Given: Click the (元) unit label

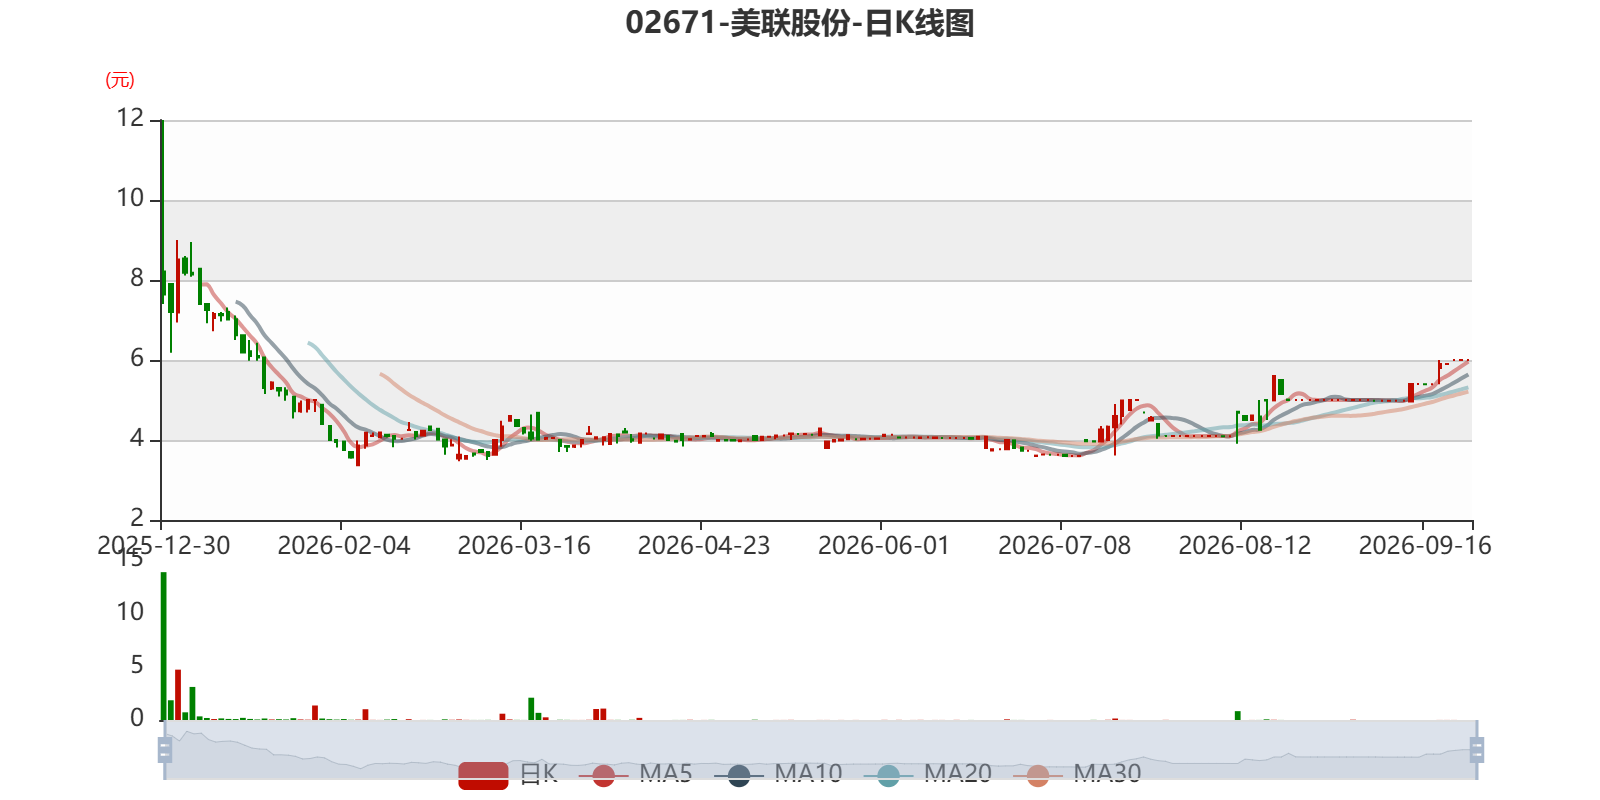Looking at the screenshot, I should point(120,80).
